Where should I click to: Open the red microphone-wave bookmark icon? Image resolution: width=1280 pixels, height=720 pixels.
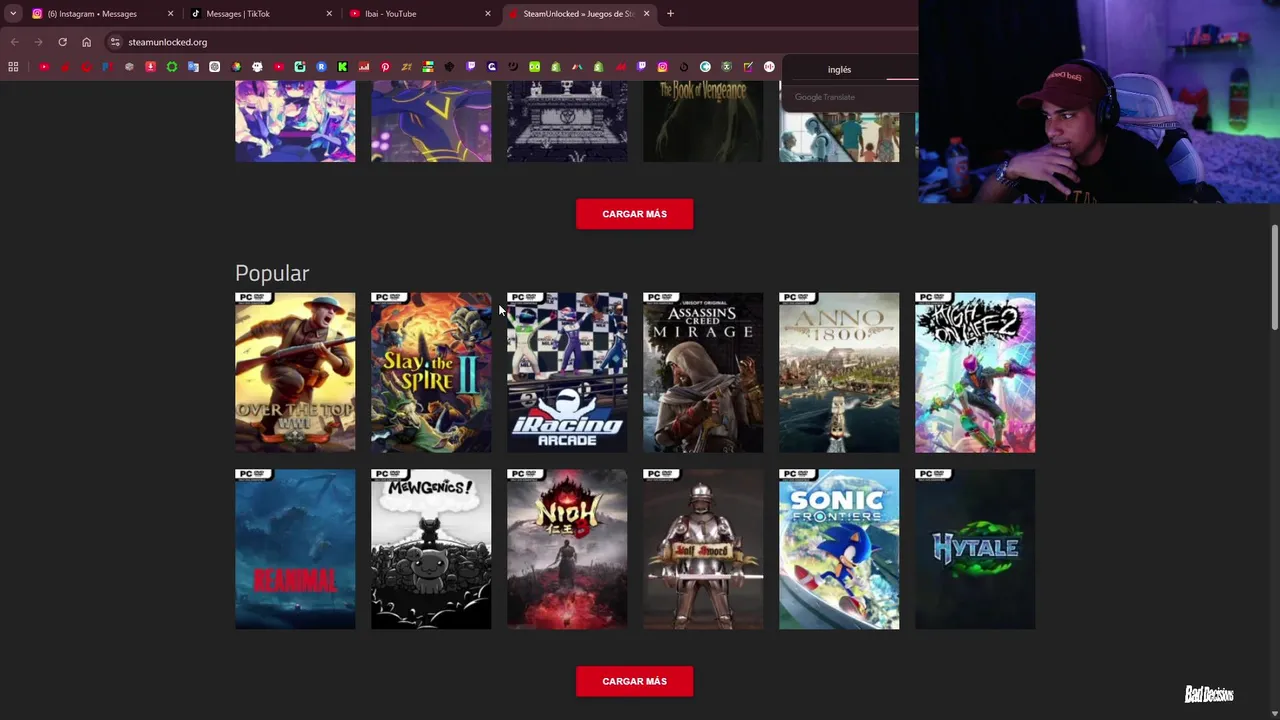click(x=769, y=67)
